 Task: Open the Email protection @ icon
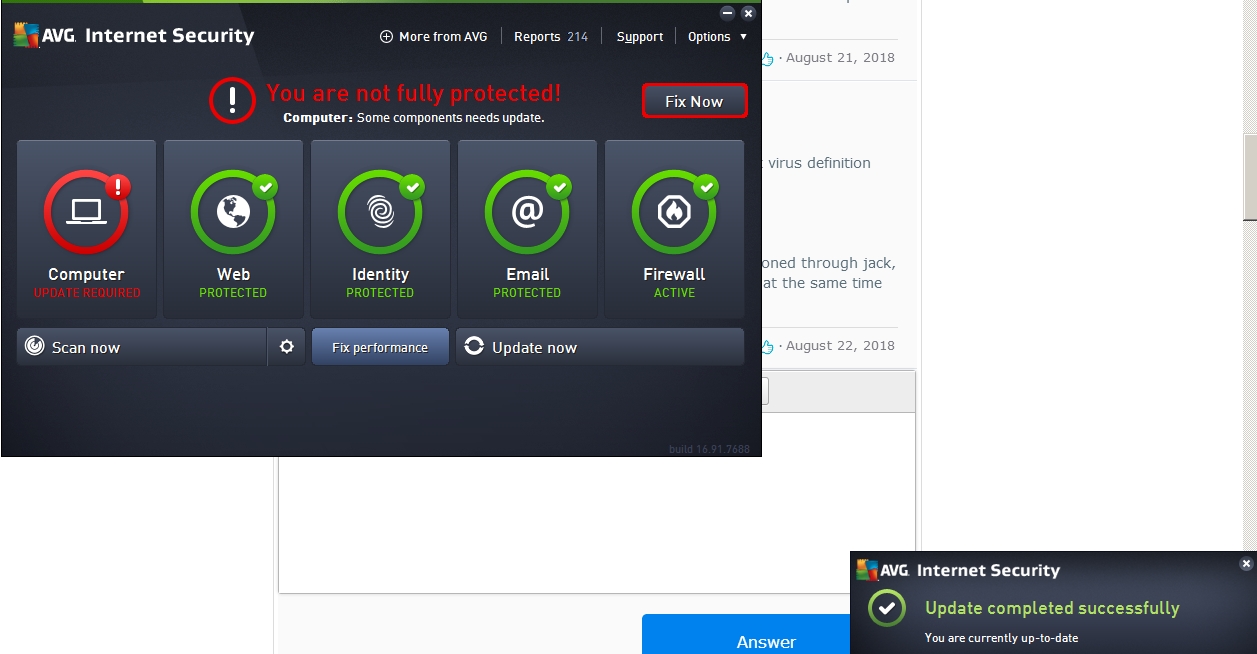[527, 211]
